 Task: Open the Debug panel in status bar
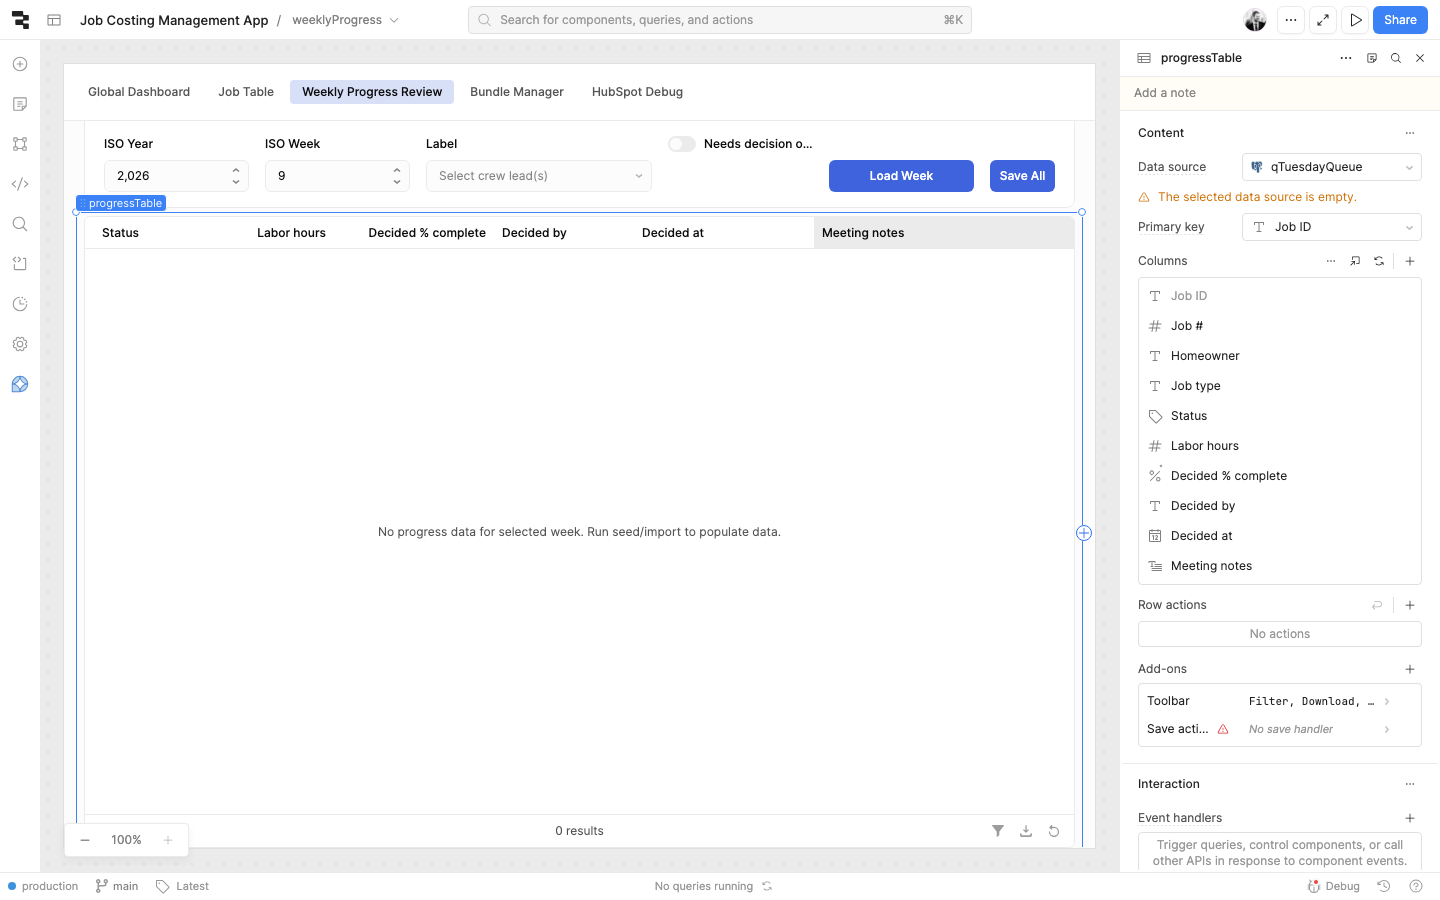pyautogui.click(x=1334, y=886)
